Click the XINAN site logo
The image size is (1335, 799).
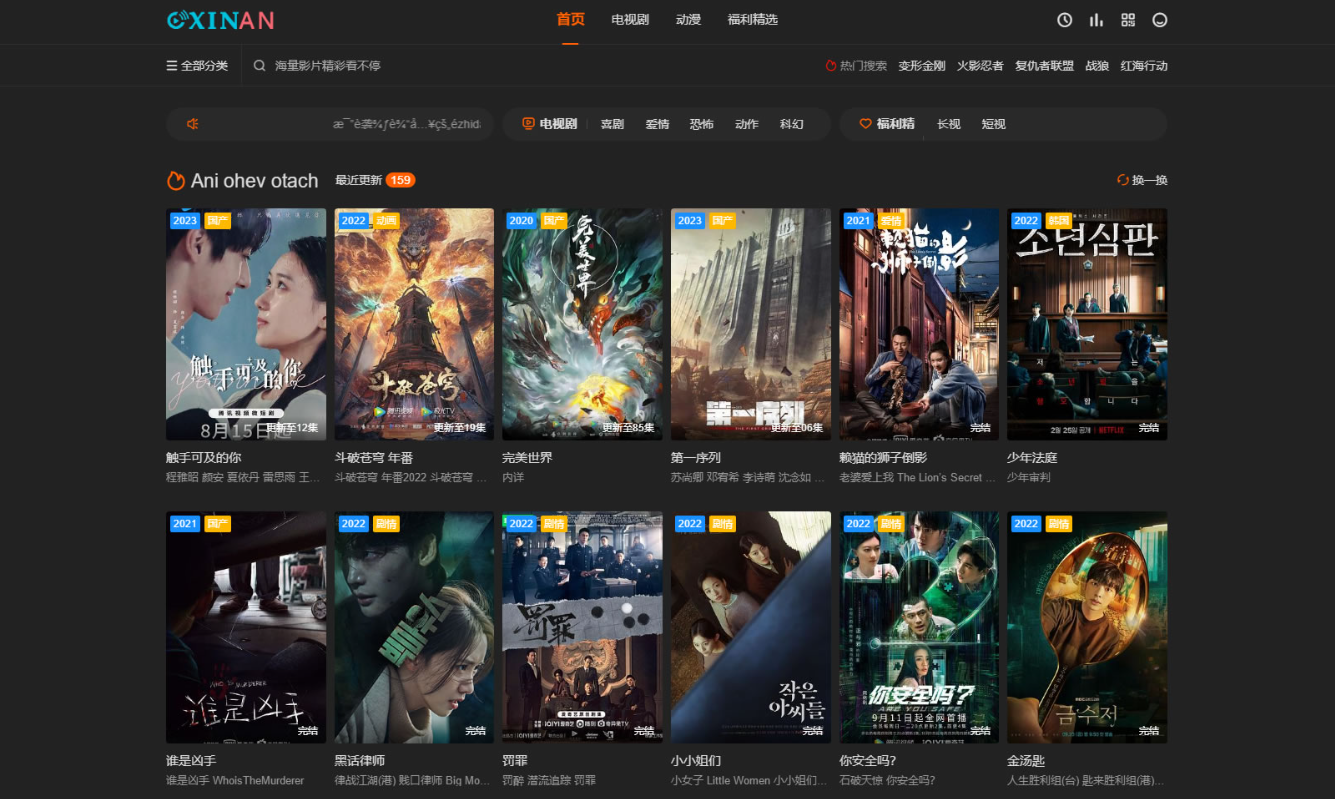(x=220, y=20)
